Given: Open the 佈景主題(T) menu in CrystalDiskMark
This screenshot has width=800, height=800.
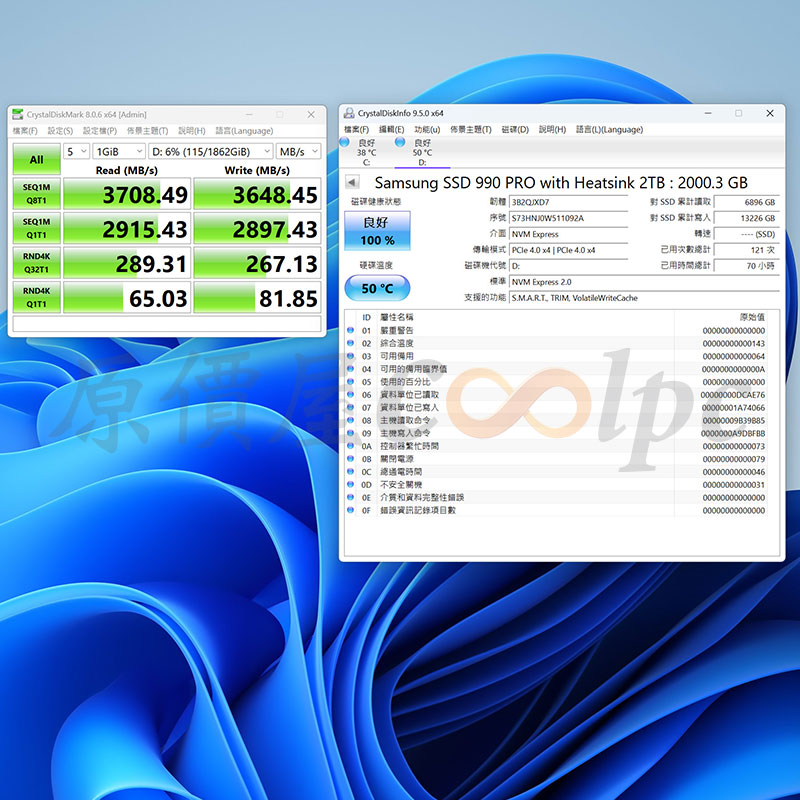Looking at the screenshot, I should pos(147,131).
